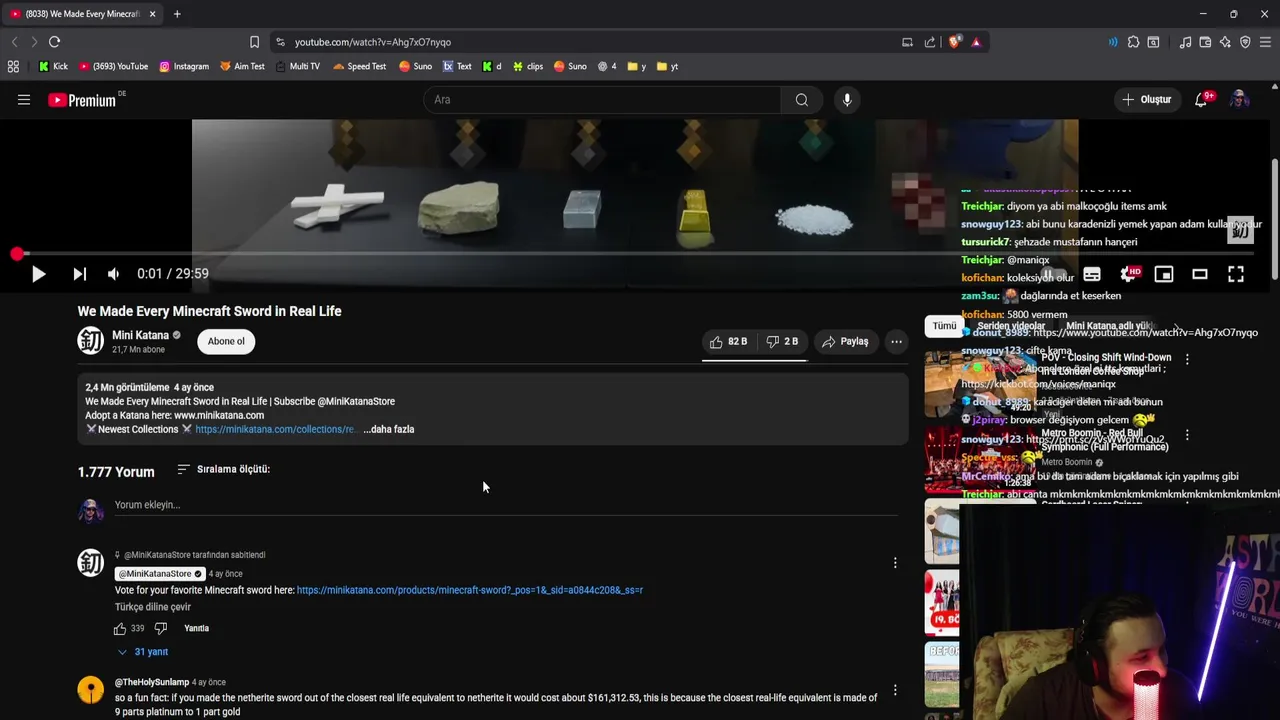Play the video with the play button

coord(38,274)
